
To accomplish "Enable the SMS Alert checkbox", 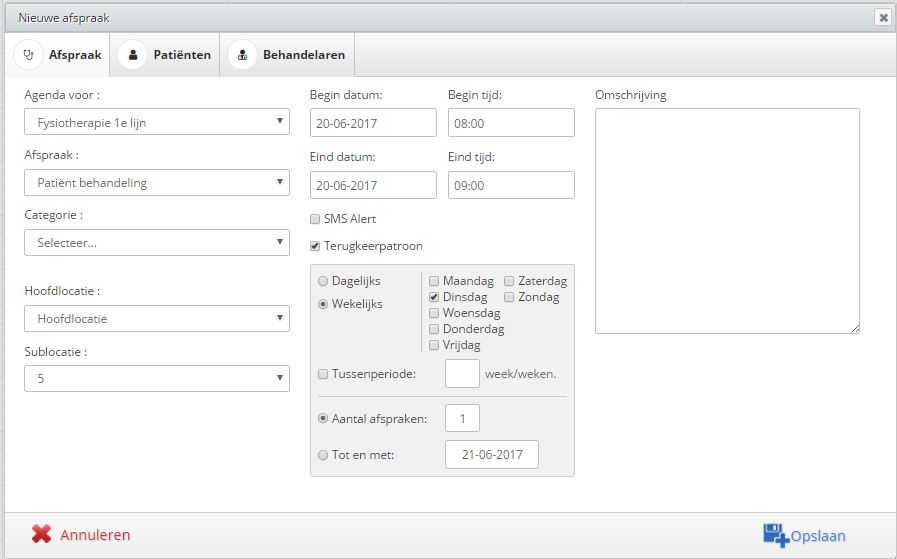I will click(x=315, y=219).
